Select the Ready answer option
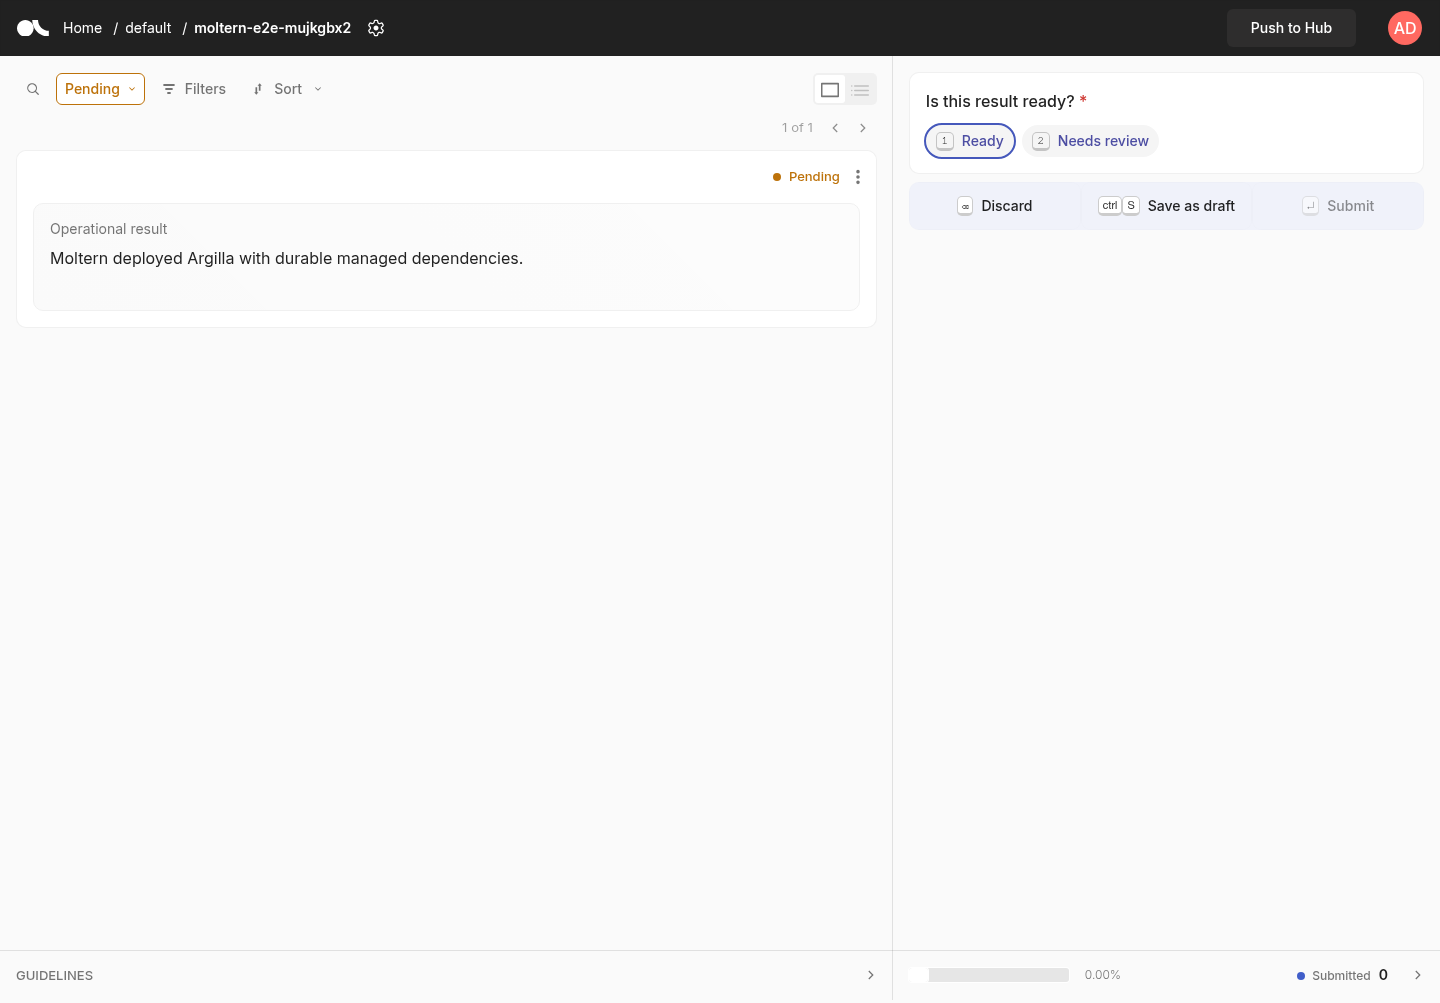The width and height of the screenshot is (1440, 1003). point(970,141)
